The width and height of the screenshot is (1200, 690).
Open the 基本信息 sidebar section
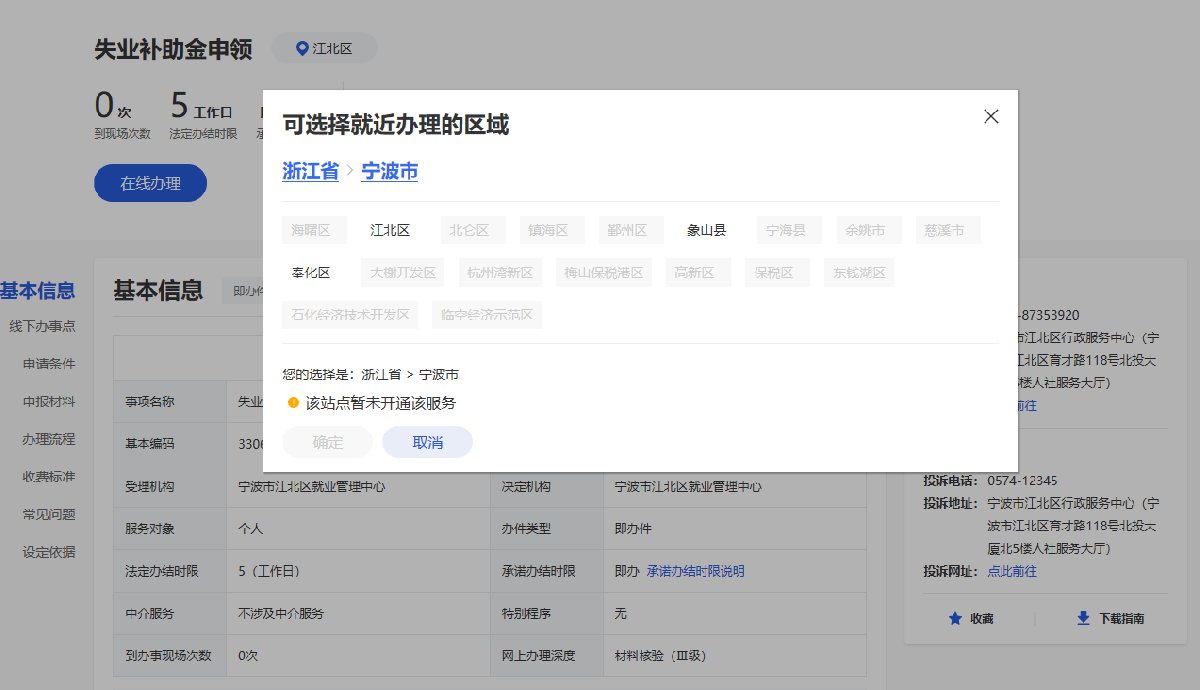coord(37,291)
